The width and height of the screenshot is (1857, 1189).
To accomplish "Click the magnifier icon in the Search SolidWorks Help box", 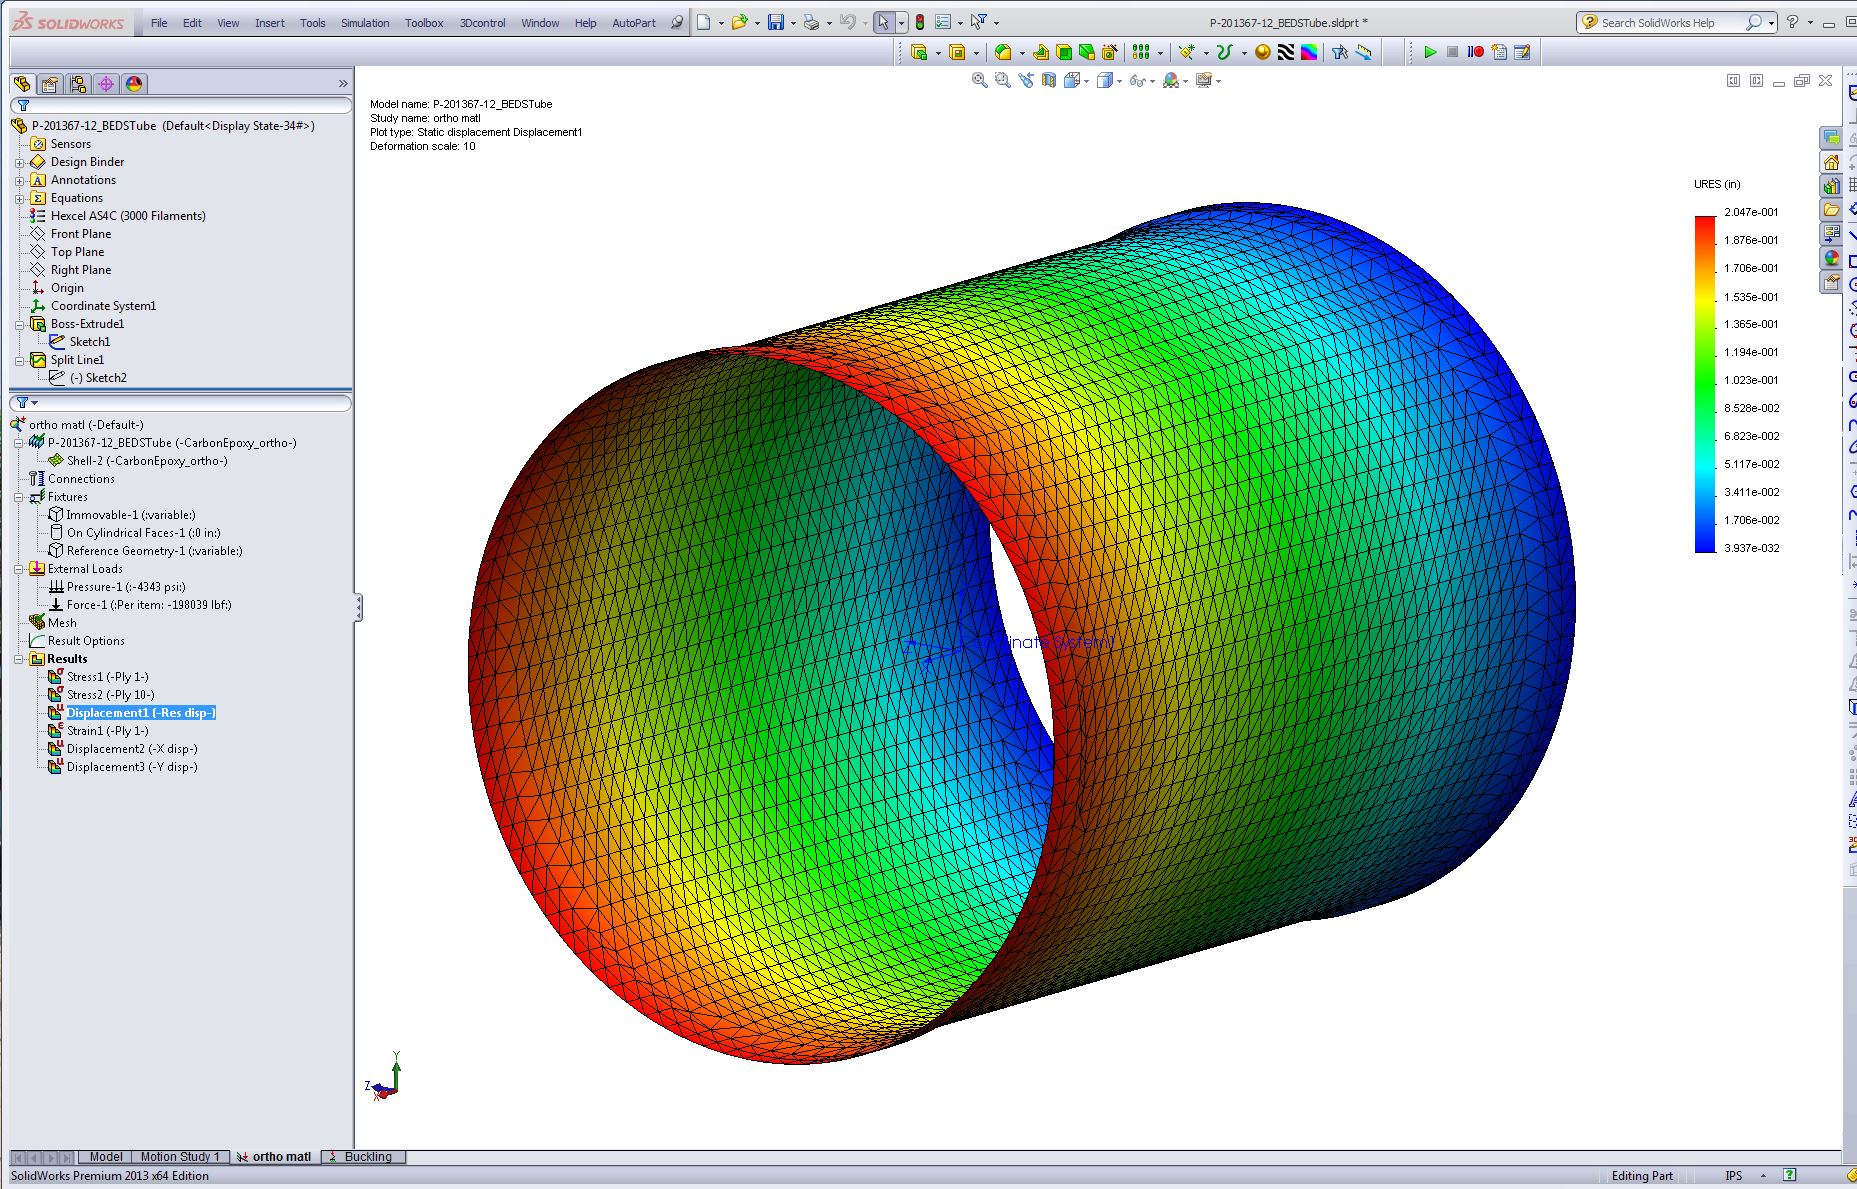I will [x=1754, y=22].
